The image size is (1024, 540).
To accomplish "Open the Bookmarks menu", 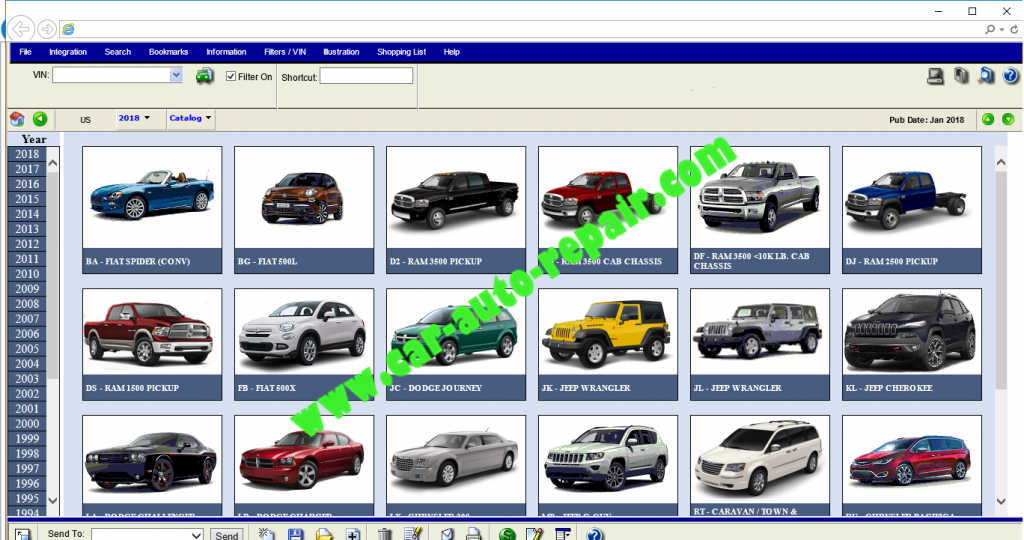I will [168, 52].
